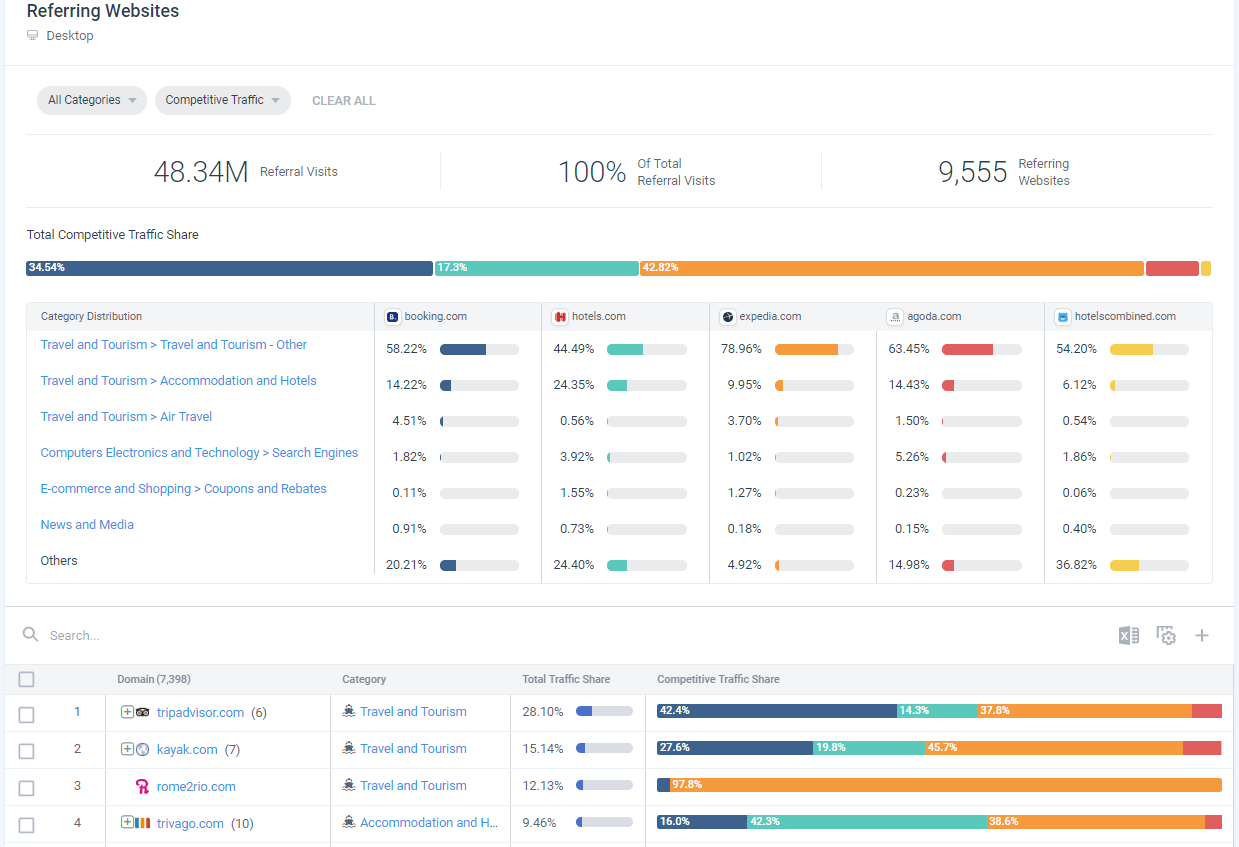Screen dimensions: 1239x847
Task: Click the plus icon next to table settings
Action: click(1202, 635)
